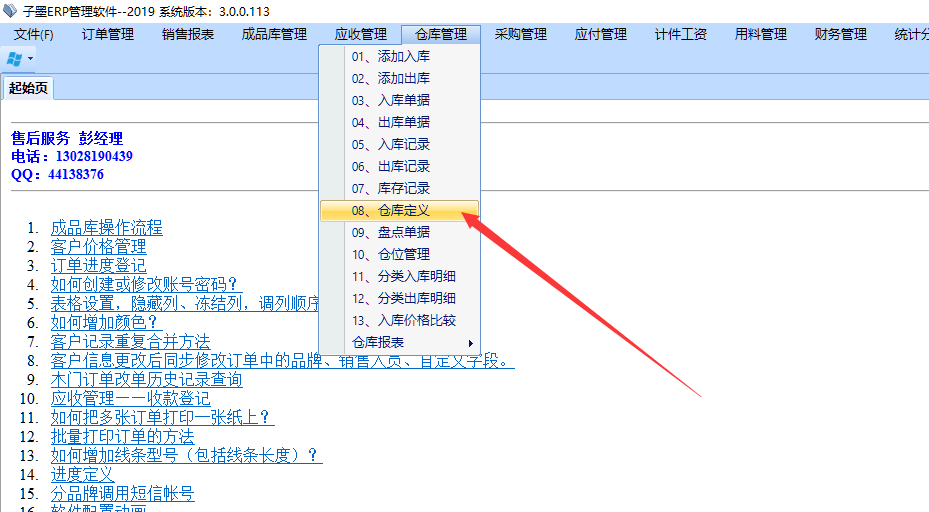Choose 10、仓位管理 from warehouse menu
Image resolution: width=929 pixels, height=512 pixels.
tap(390, 254)
